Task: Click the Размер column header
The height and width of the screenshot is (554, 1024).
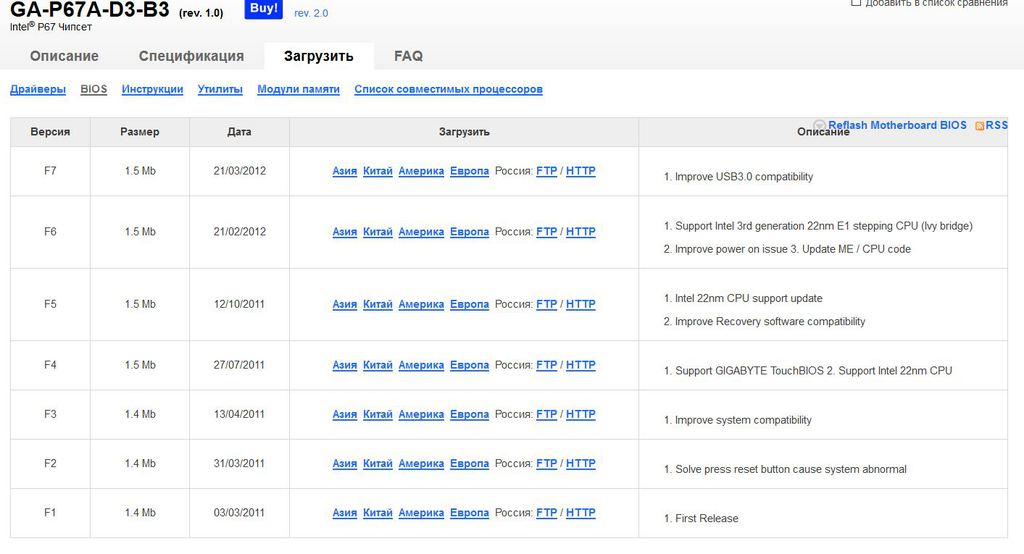Action: [140, 132]
